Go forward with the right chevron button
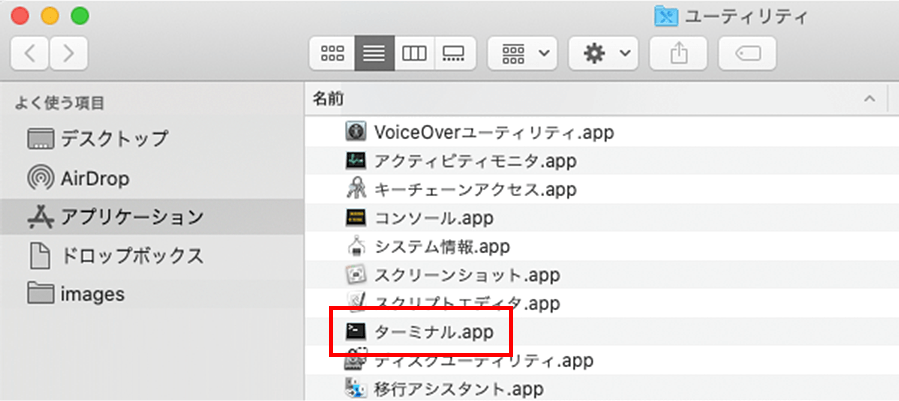The width and height of the screenshot is (899, 401). [x=69, y=53]
